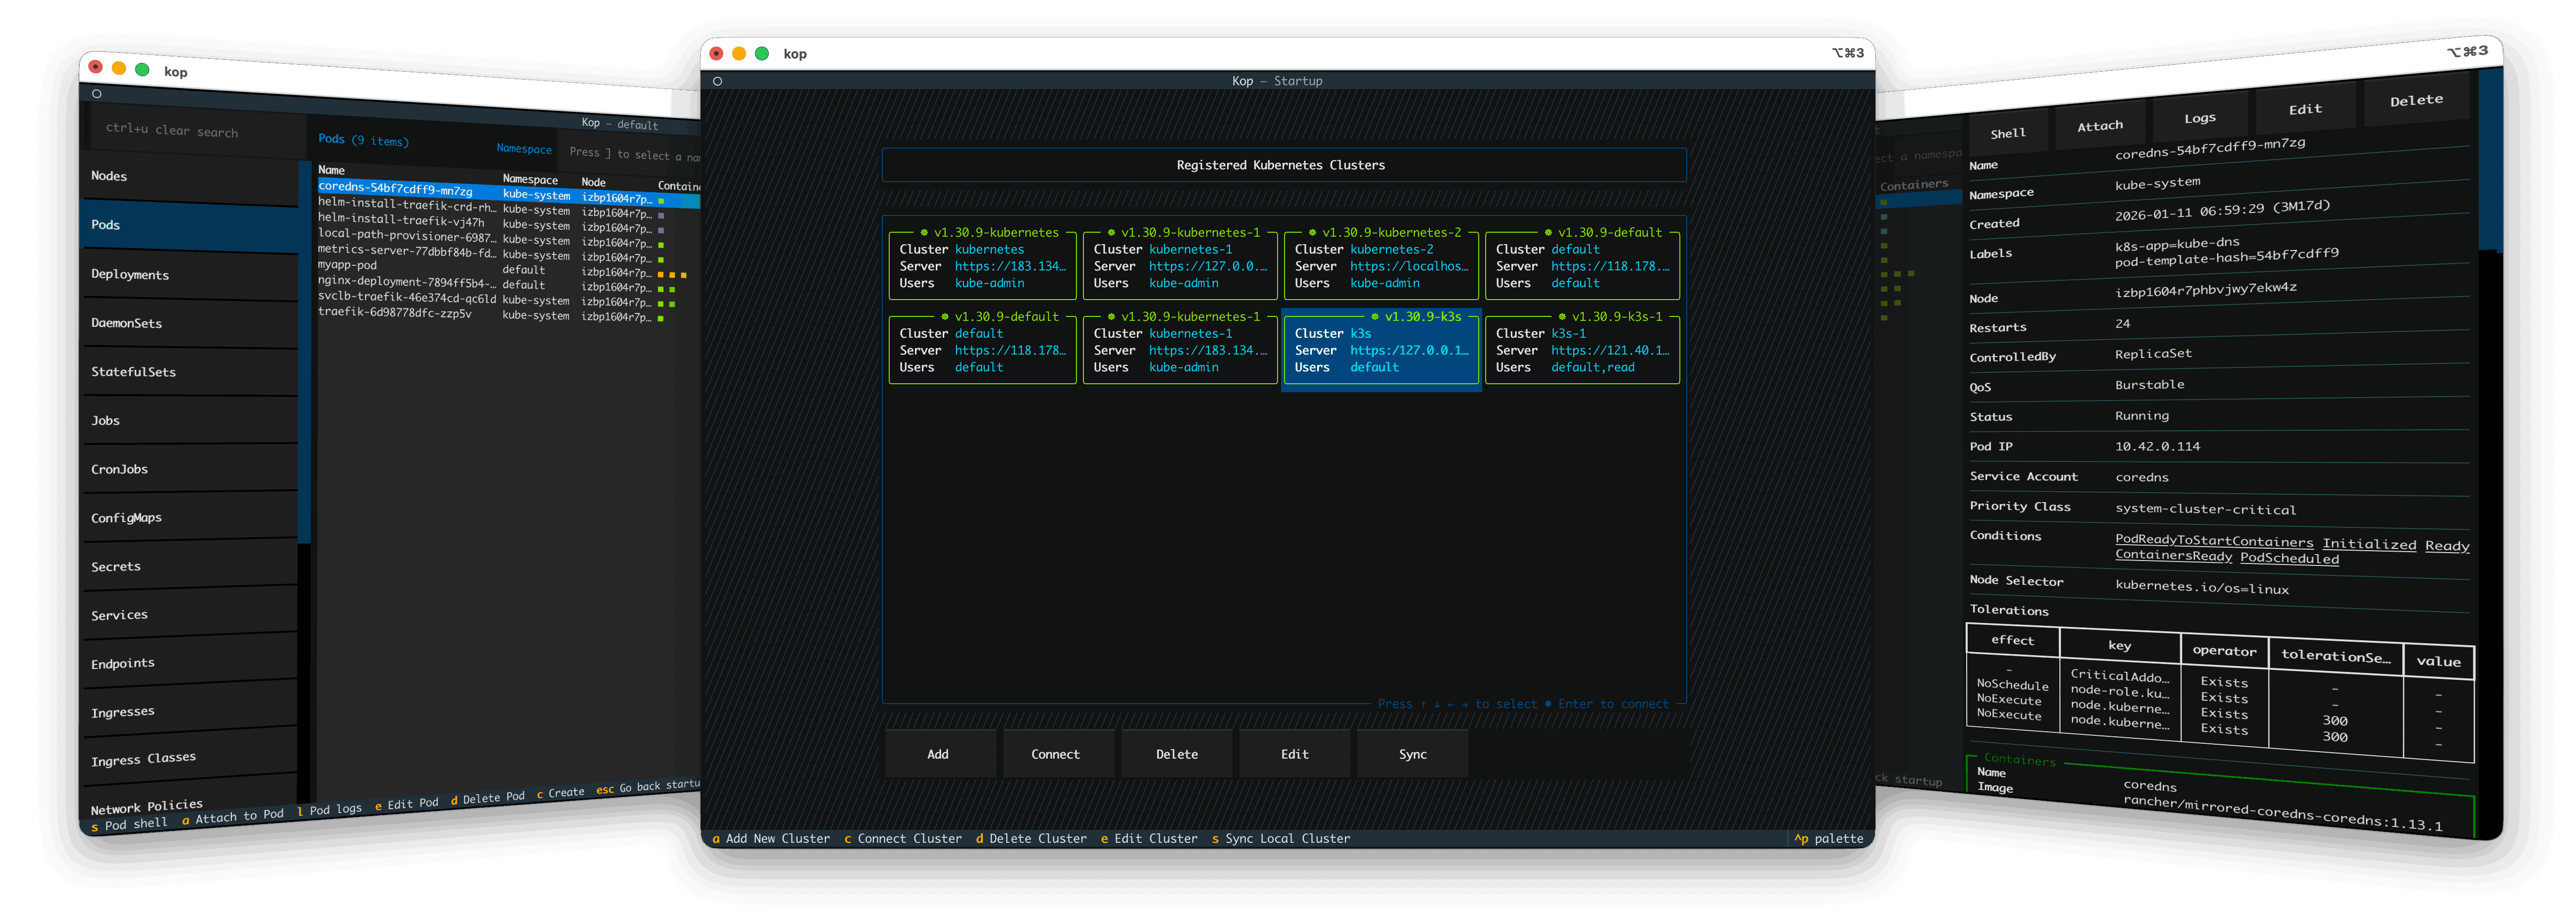Viewport: 2576px width, 922px height.
Task: Select the local-path-provisioner pod row
Action: [x=508, y=239]
